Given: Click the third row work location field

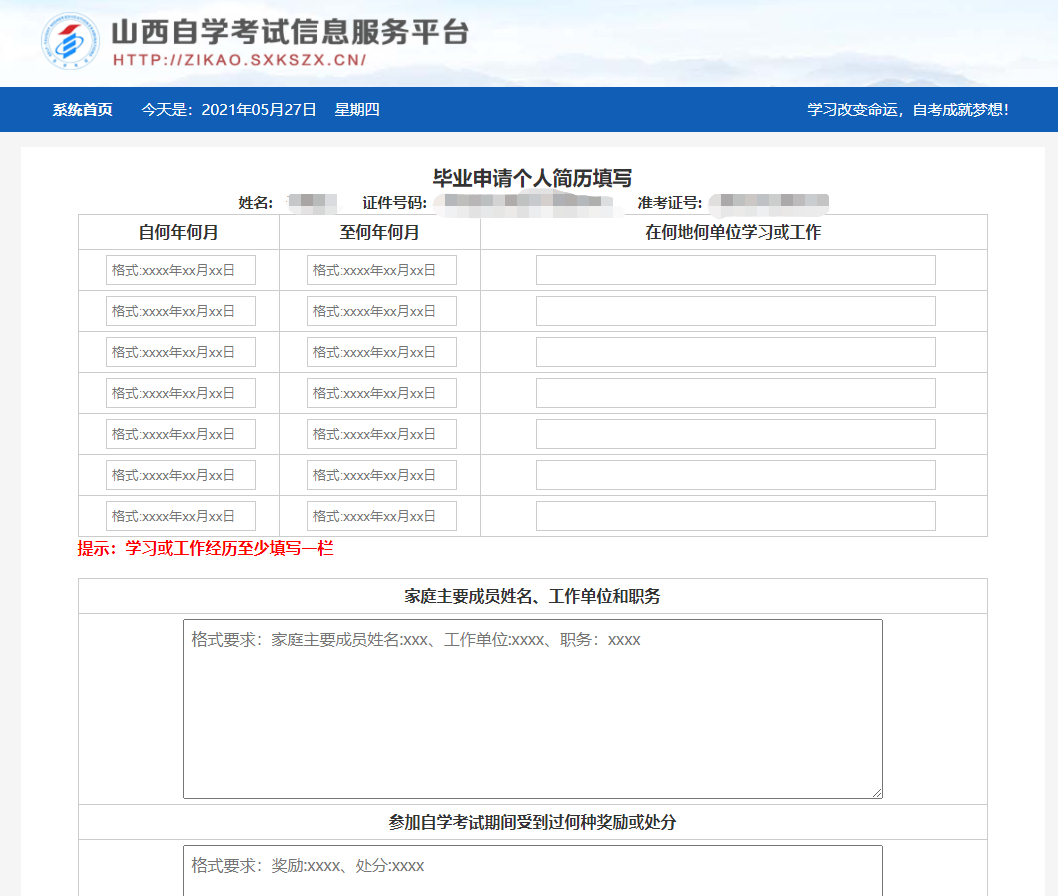Looking at the screenshot, I should point(736,351).
